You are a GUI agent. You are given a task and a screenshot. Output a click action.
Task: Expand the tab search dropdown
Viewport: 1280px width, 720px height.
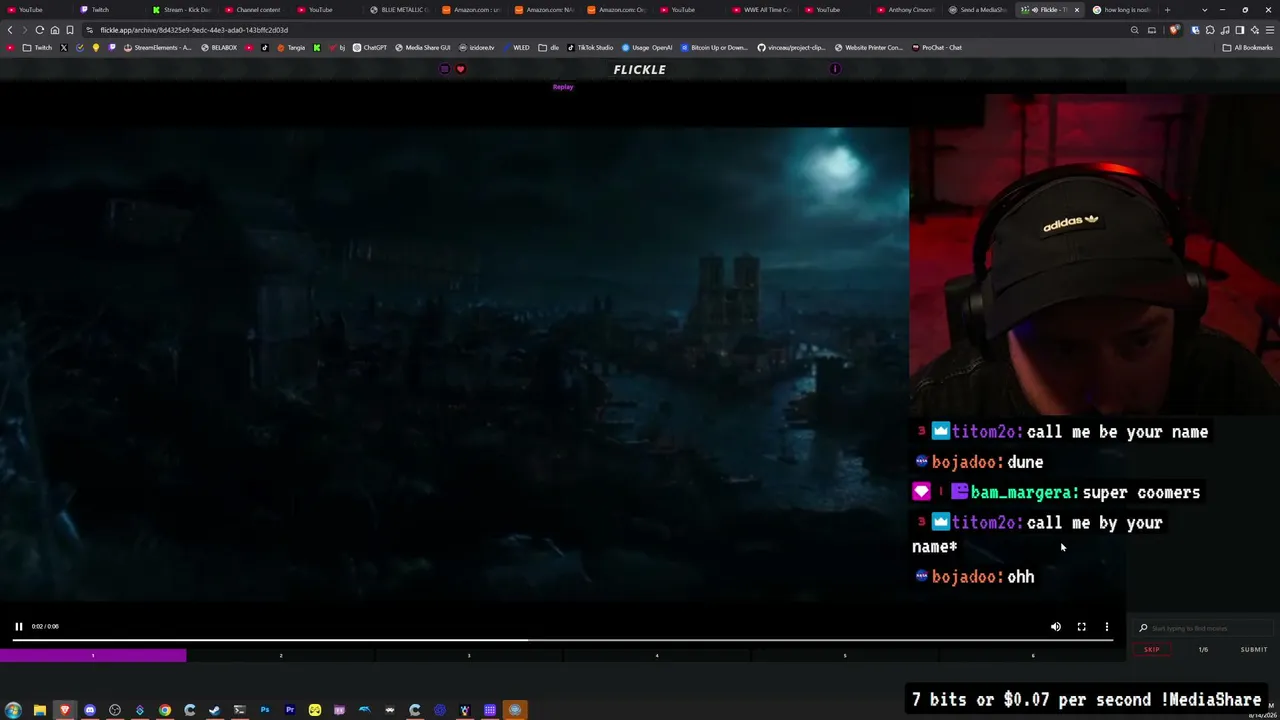(1204, 10)
